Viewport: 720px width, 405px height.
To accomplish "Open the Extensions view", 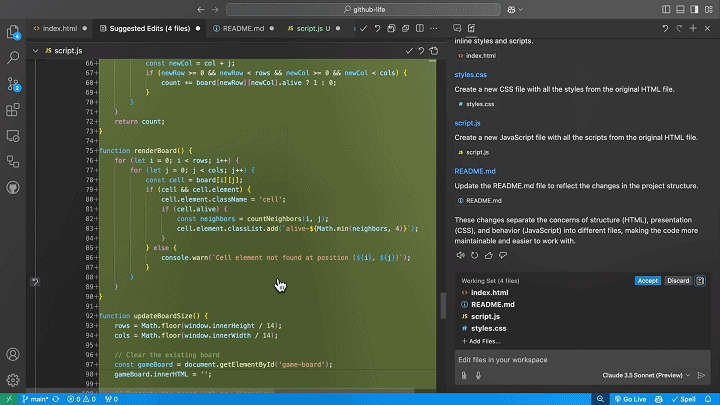I will (14, 110).
